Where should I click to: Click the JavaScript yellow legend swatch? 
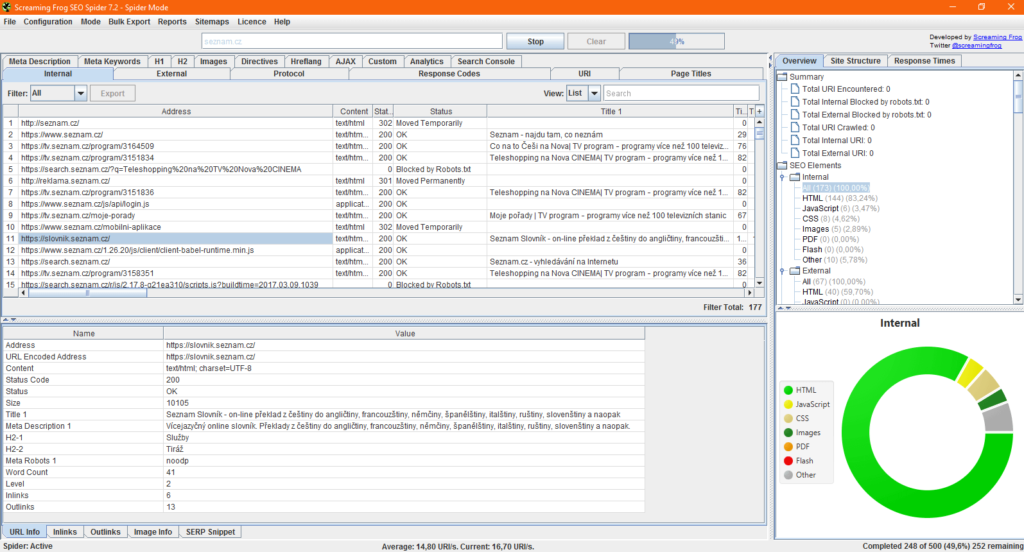coord(788,404)
